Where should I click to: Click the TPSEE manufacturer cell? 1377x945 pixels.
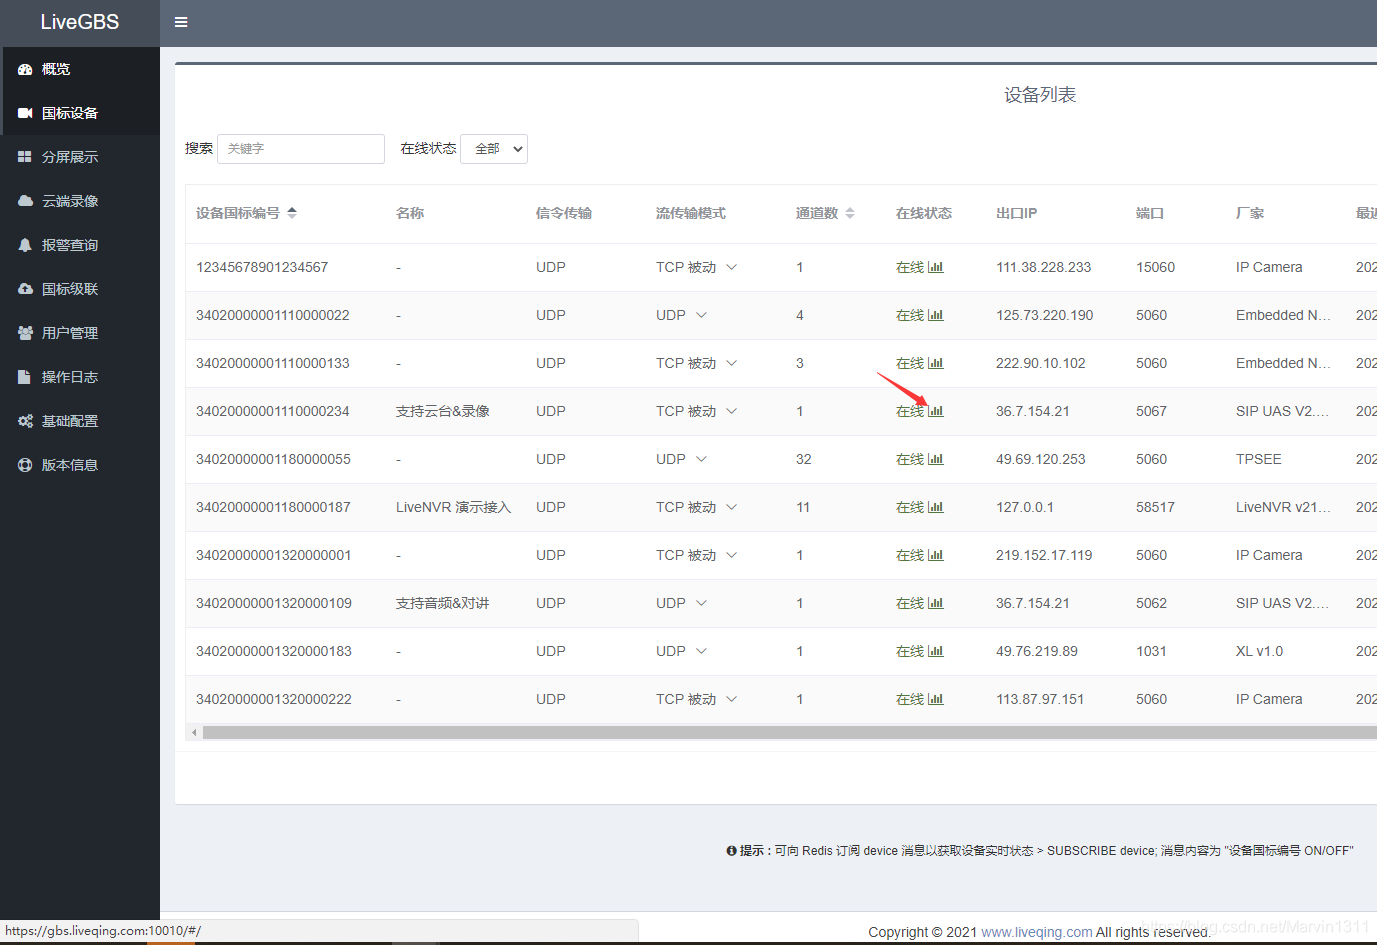coord(1258,459)
